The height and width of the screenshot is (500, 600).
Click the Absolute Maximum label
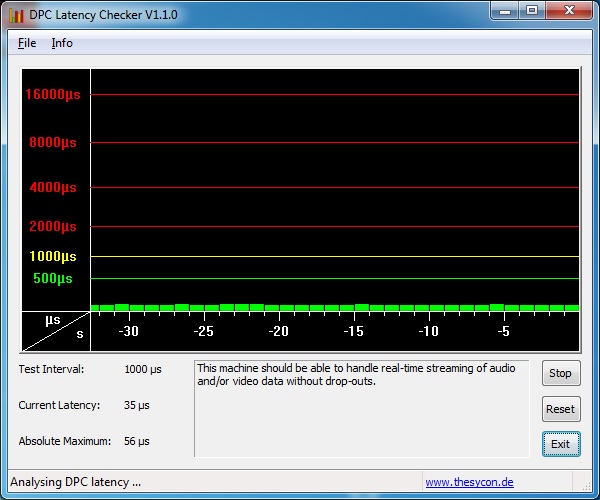[x=65, y=441]
